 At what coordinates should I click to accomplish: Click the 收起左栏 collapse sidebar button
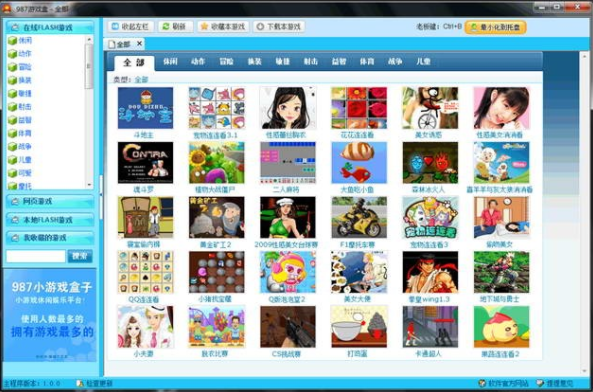point(131,26)
